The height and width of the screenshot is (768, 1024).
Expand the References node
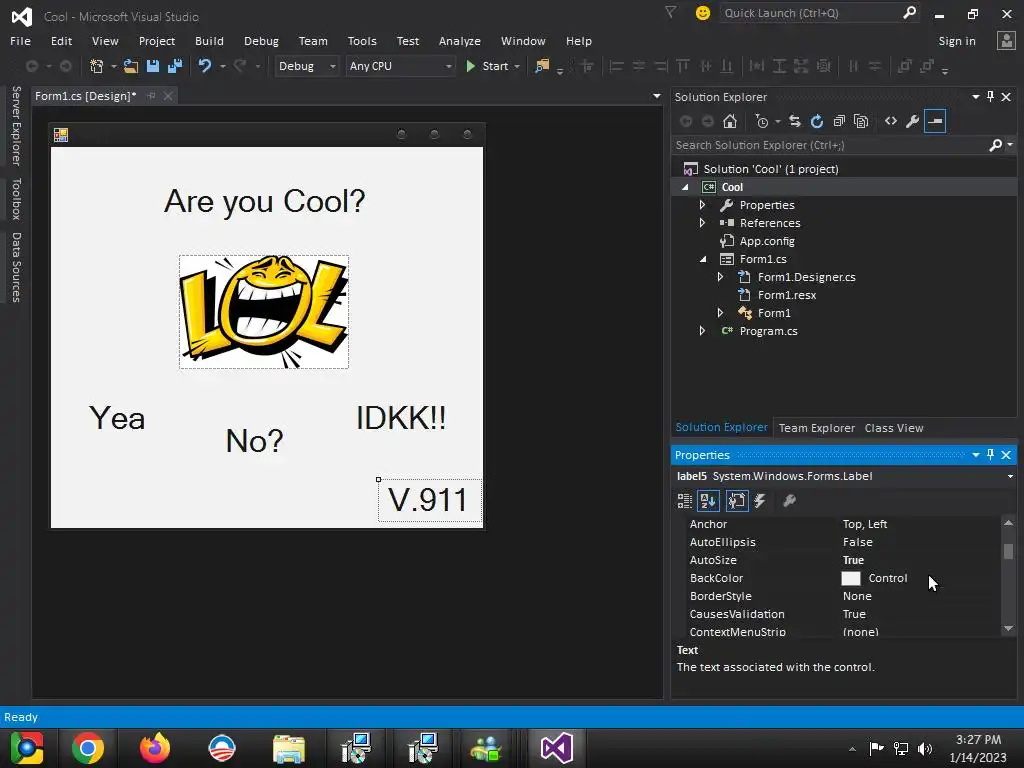(702, 223)
